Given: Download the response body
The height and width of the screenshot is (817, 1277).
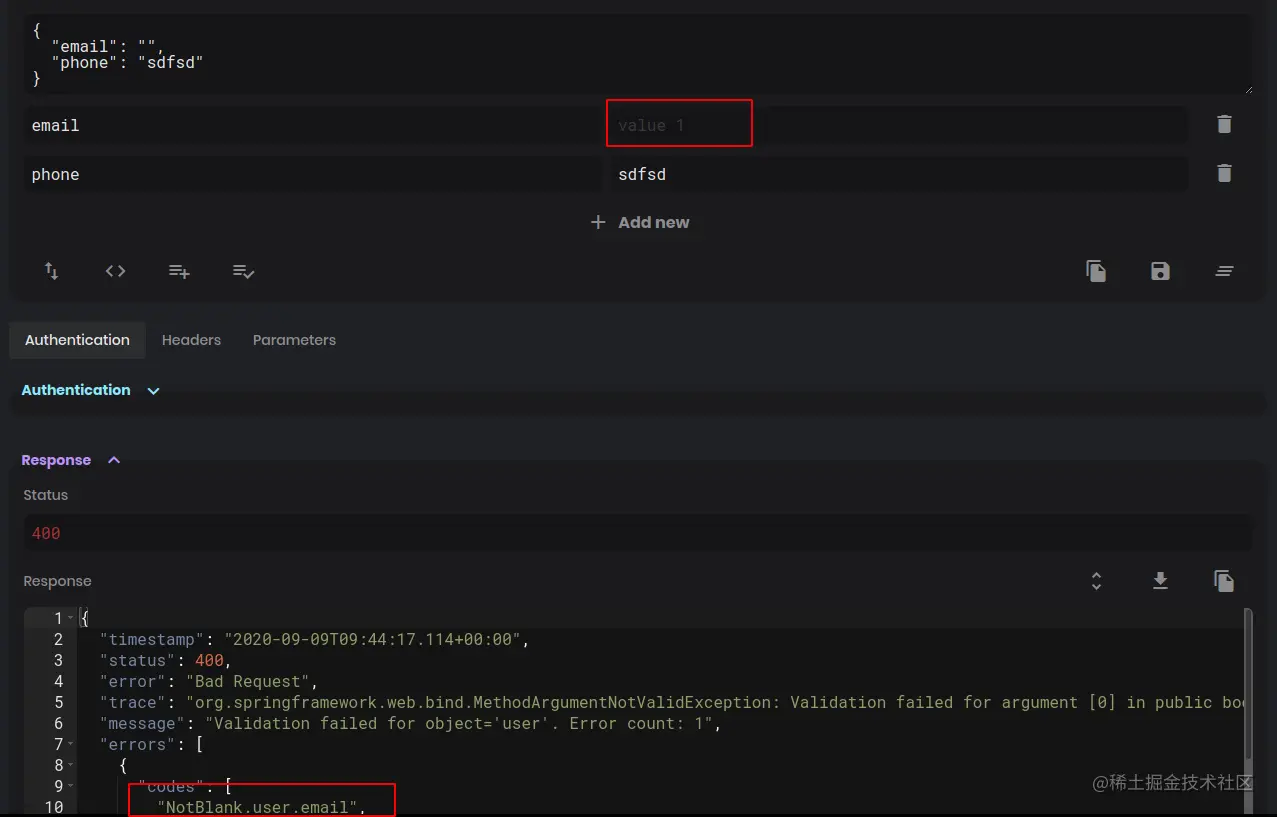Looking at the screenshot, I should pos(1160,581).
